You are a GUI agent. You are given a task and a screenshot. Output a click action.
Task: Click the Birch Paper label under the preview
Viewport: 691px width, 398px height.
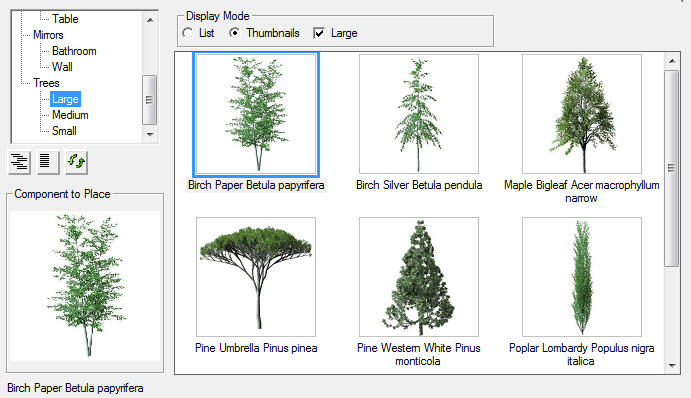pyautogui.click(x=75, y=388)
